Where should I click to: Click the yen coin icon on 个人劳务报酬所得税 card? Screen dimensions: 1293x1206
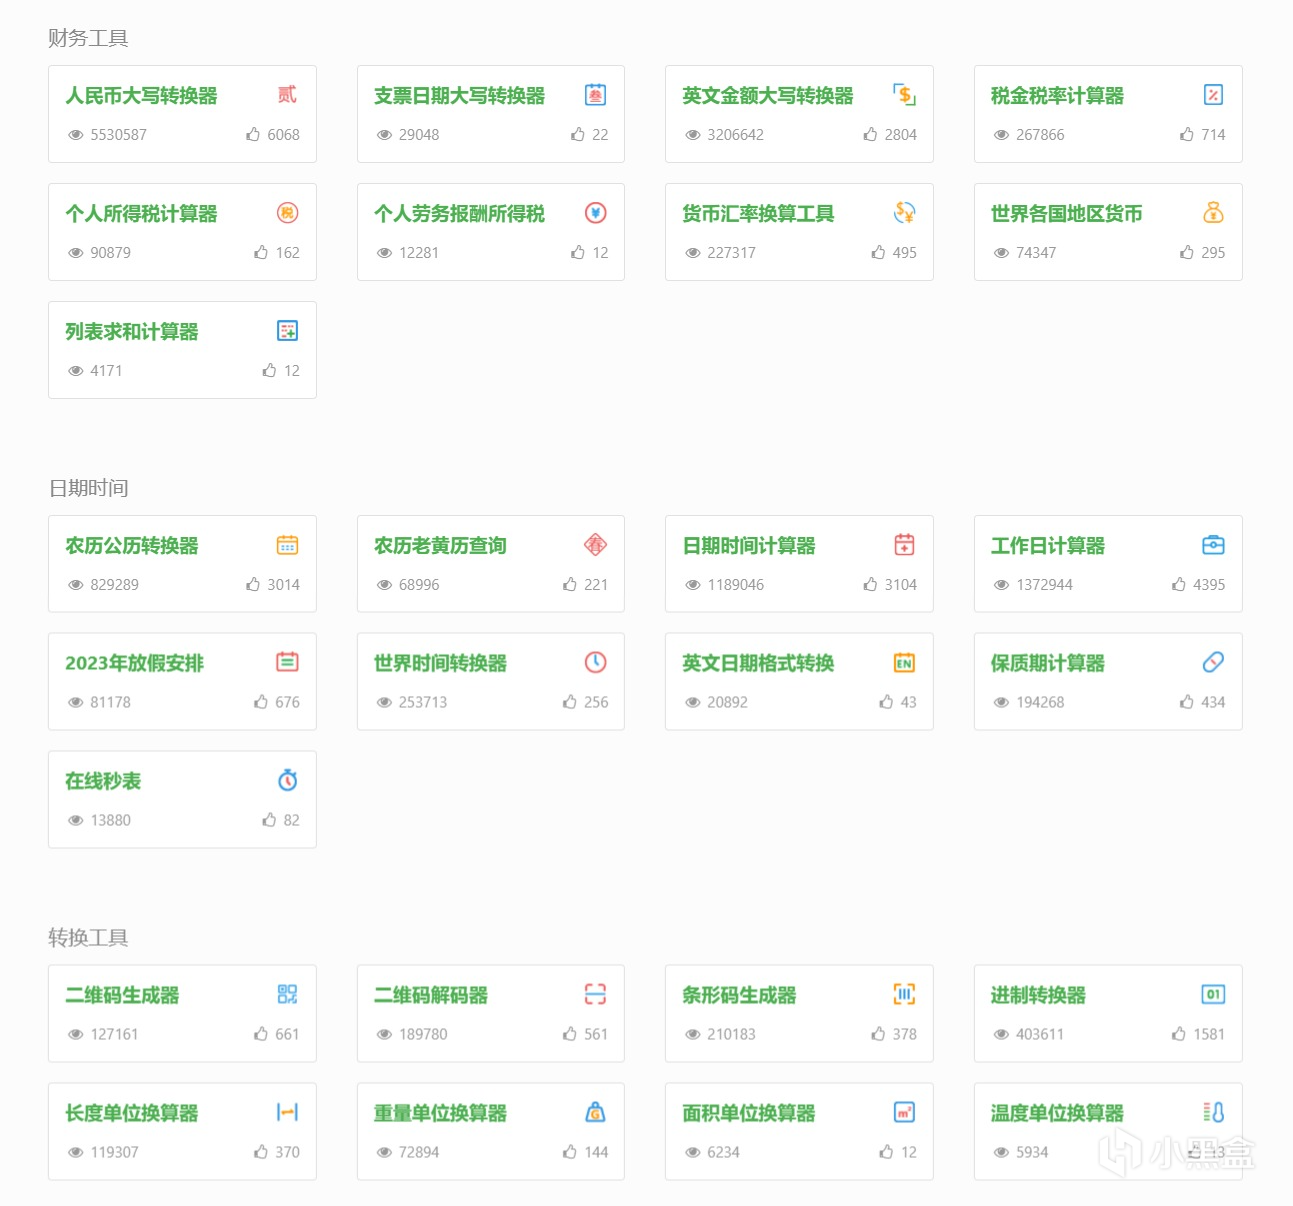pos(596,213)
